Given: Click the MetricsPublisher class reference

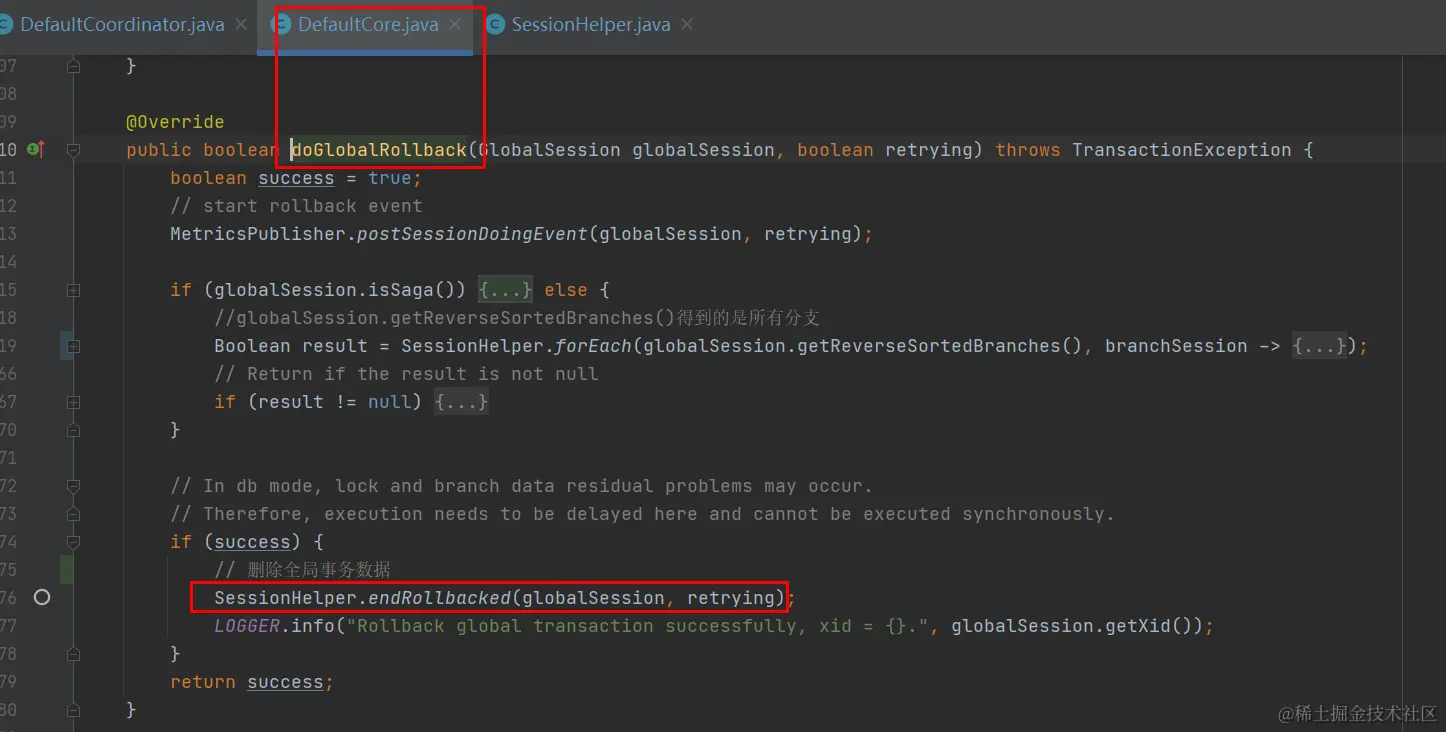Looking at the screenshot, I should click(258, 234).
